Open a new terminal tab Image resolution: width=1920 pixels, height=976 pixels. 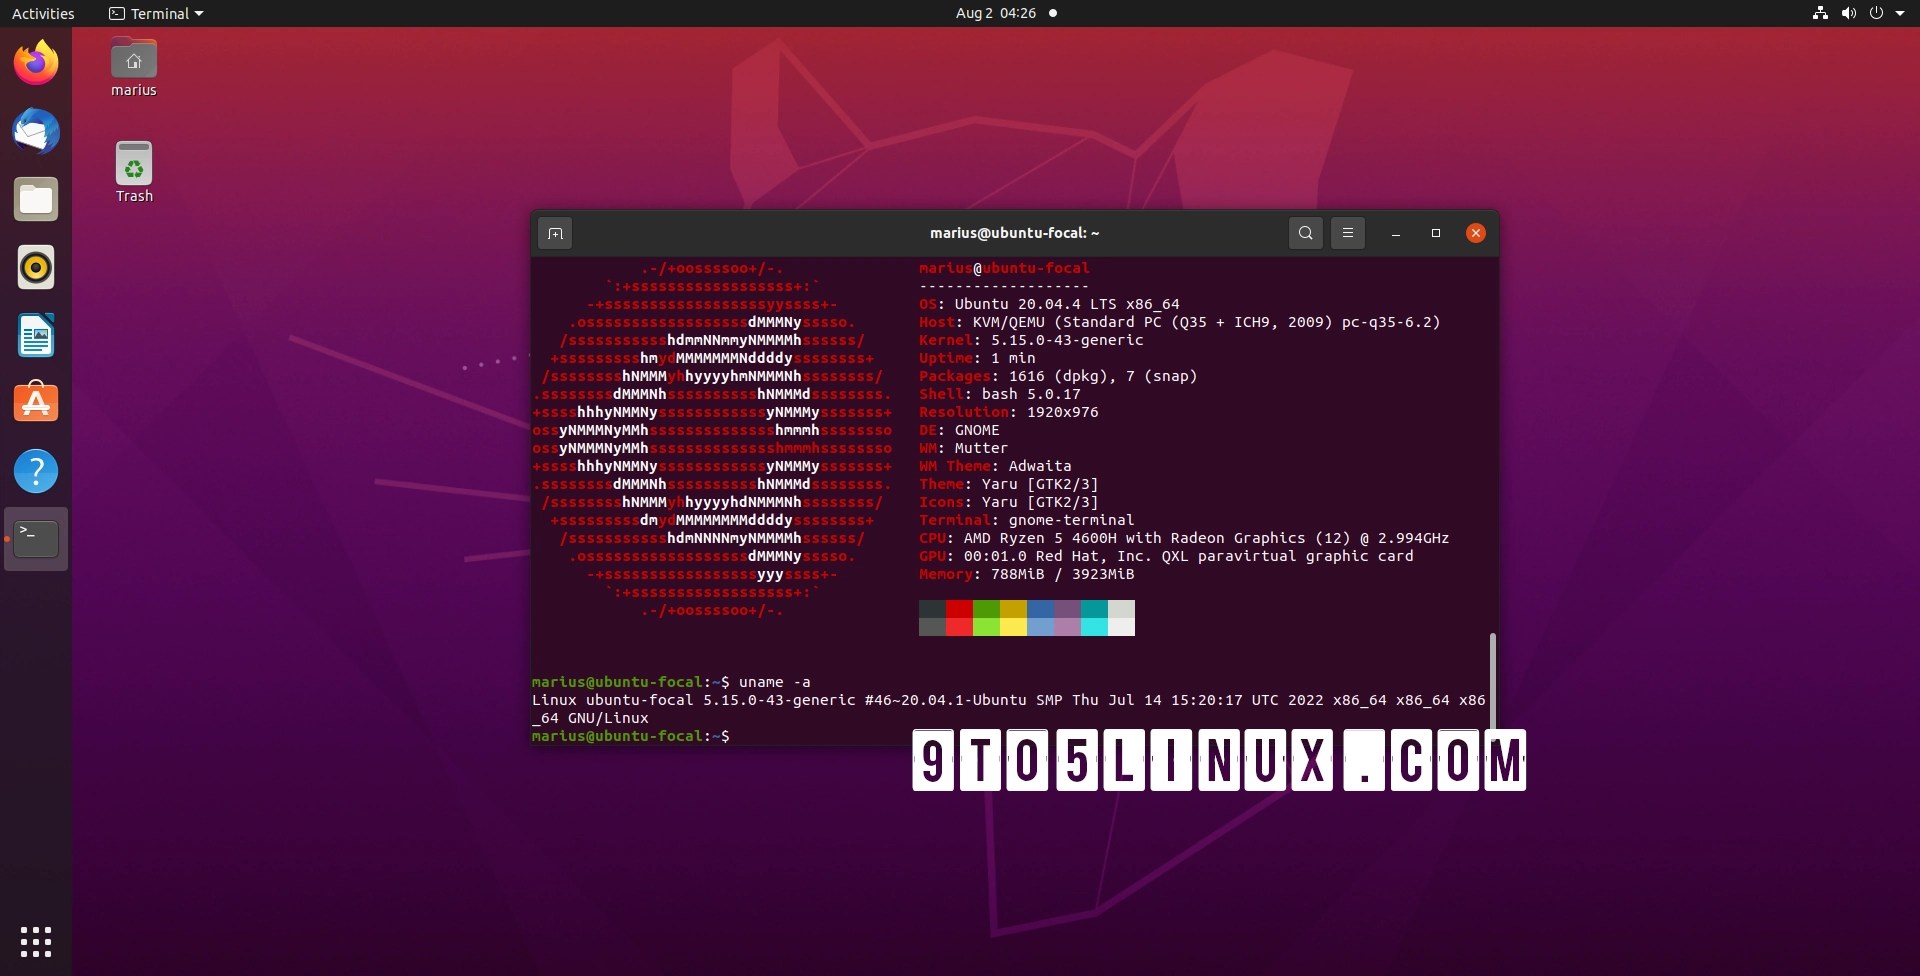coord(555,233)
